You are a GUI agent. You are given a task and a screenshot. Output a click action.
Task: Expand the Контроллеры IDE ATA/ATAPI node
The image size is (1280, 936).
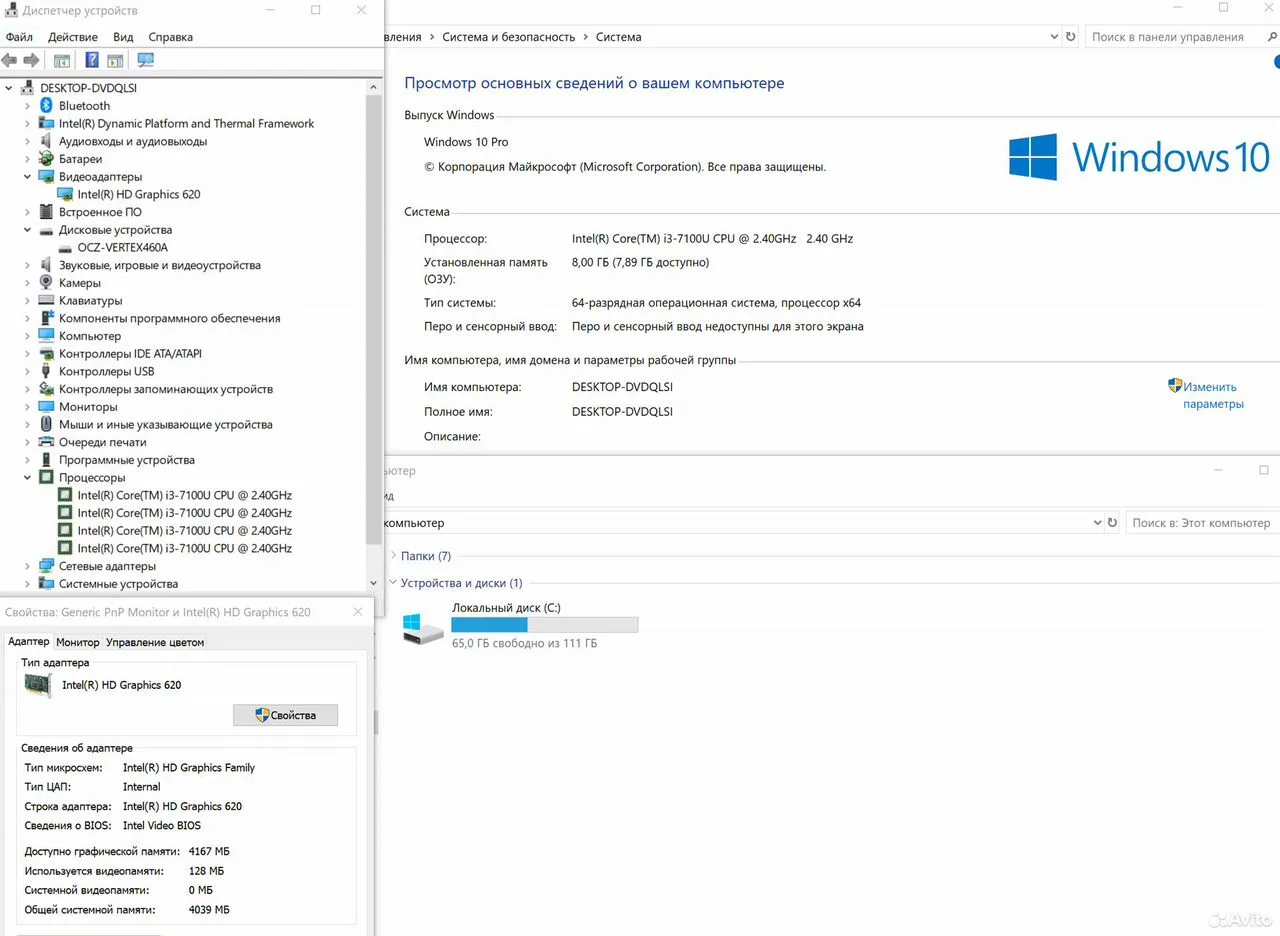tap(28, 354)
